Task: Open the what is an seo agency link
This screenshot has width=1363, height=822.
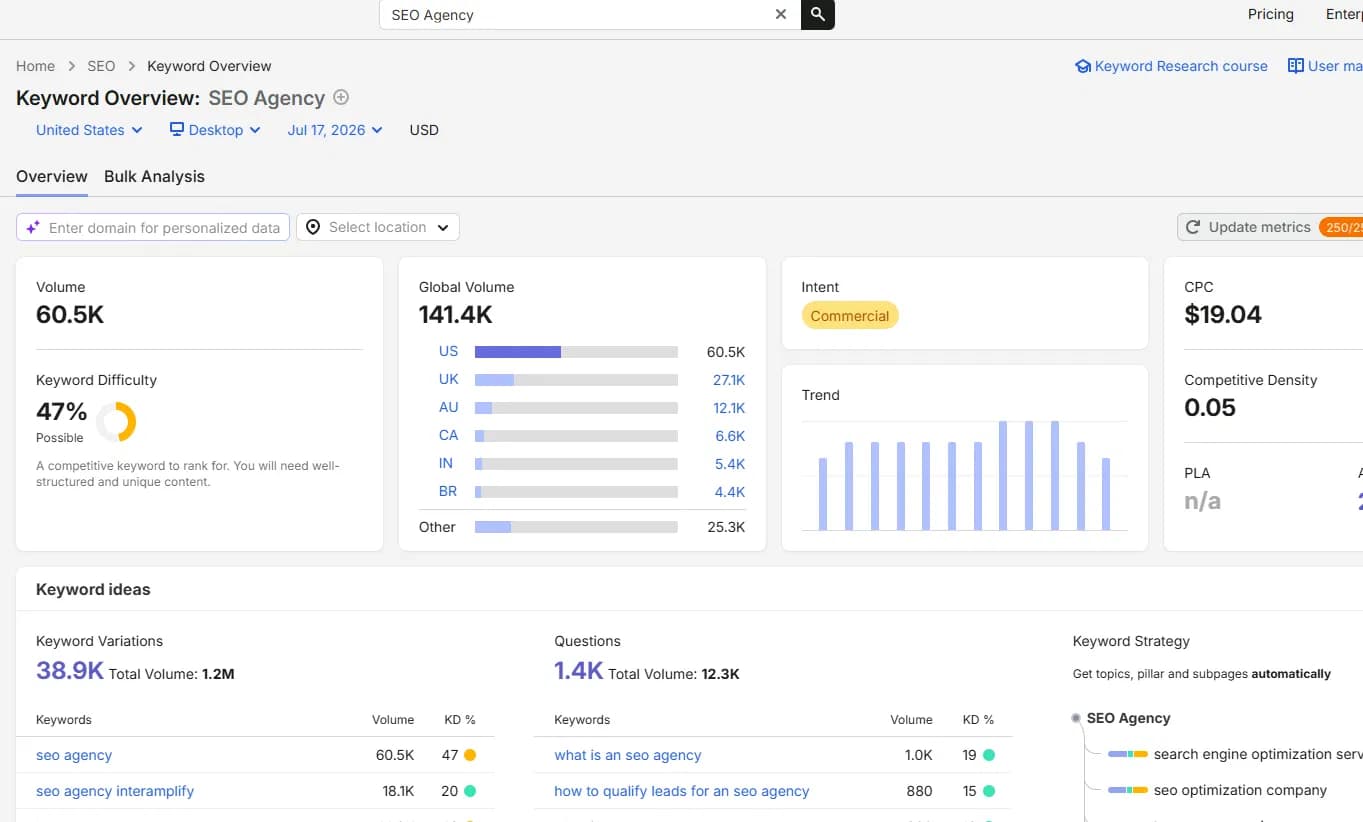Action: (x=628, y=755)
